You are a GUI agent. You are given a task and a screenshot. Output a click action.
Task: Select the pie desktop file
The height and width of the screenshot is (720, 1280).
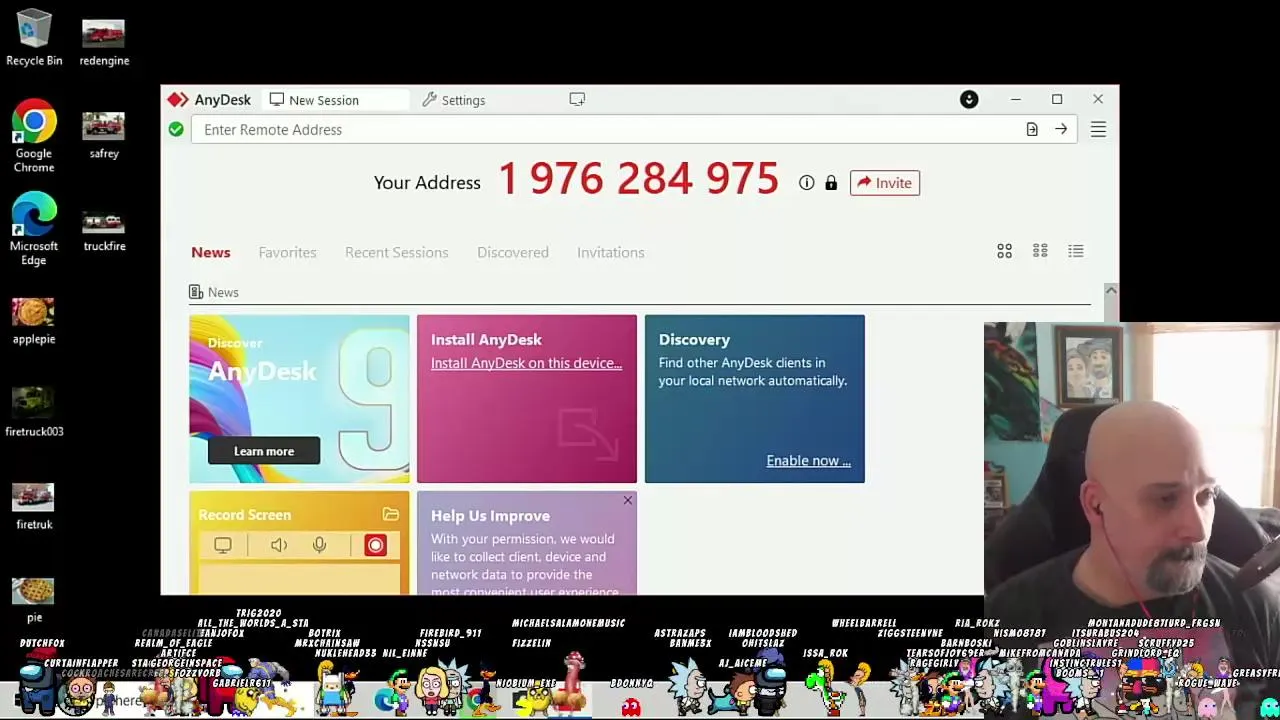click(34, 599)
